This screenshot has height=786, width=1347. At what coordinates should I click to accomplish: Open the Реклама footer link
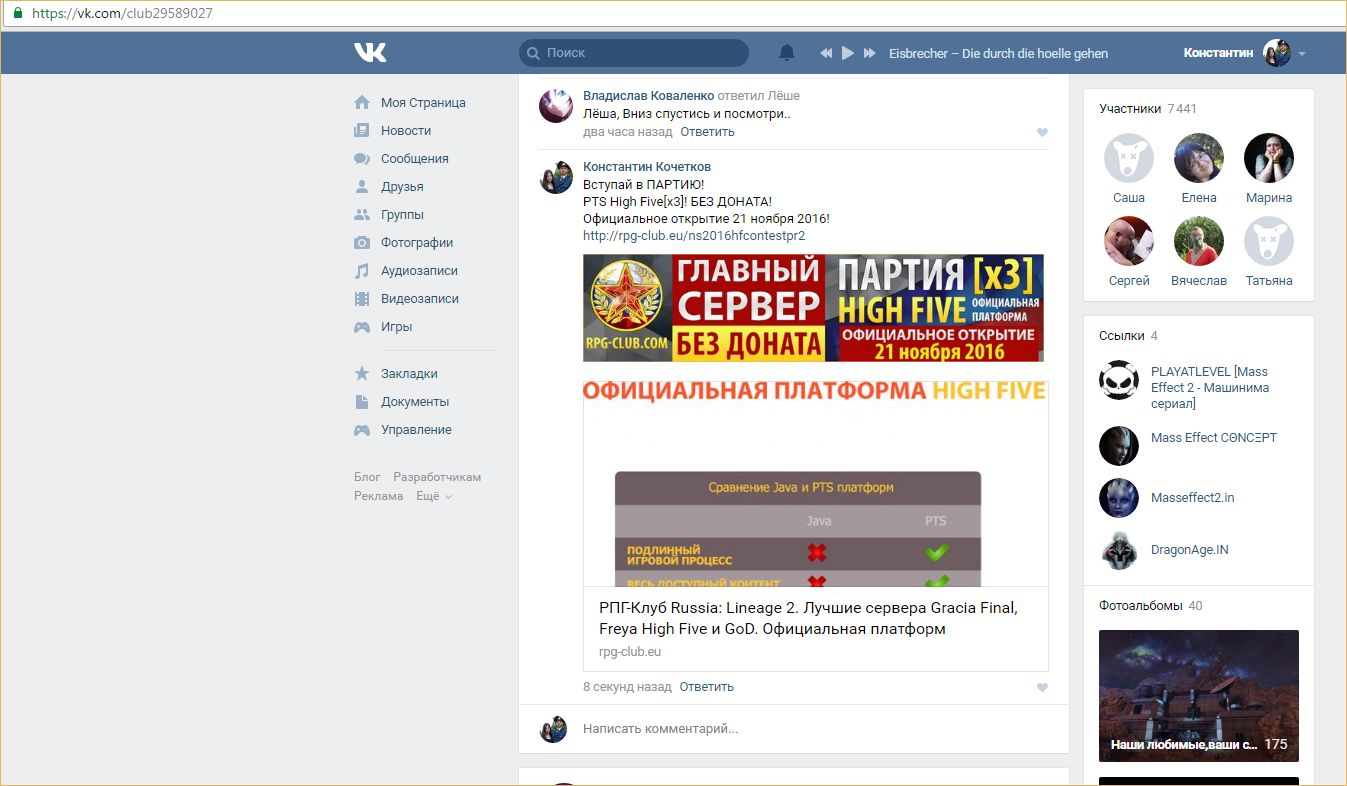pyautogui.click(x=379, y=496)
